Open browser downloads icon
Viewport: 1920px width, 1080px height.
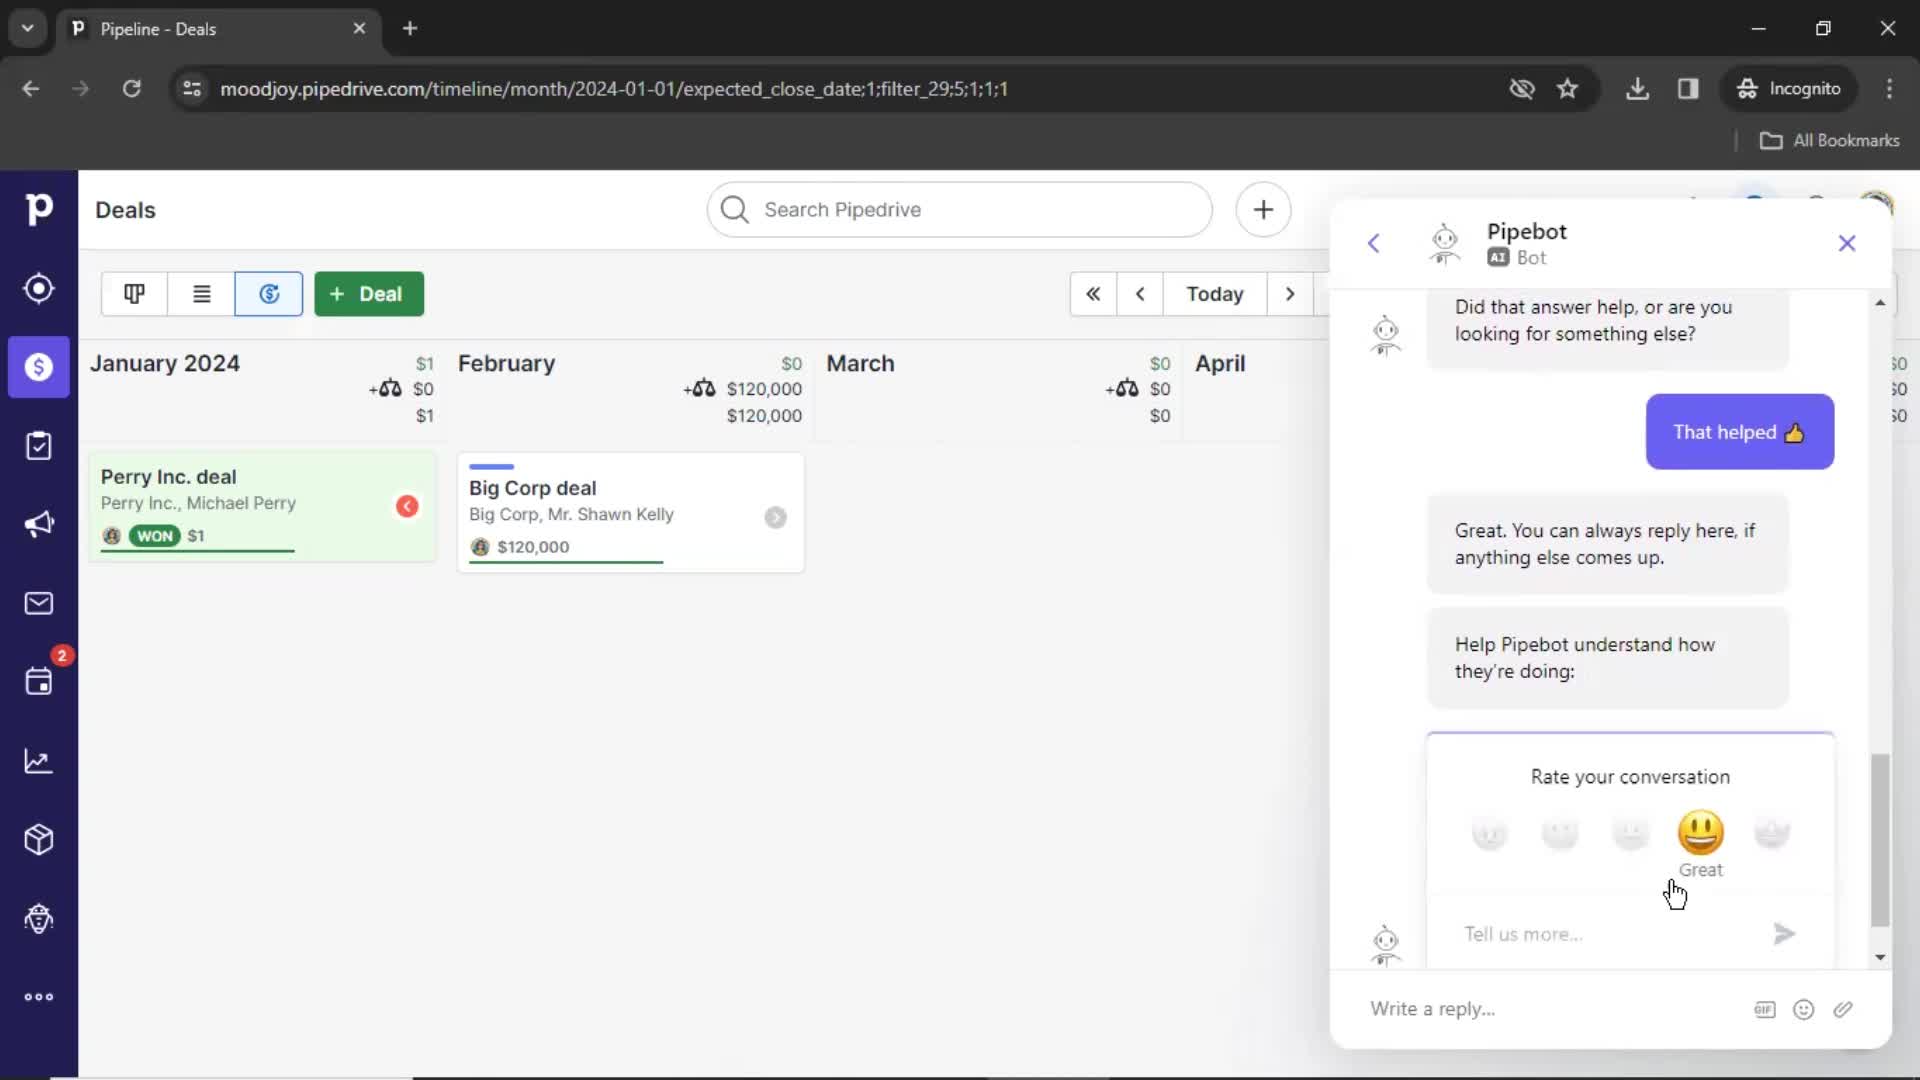(1637, 89)
